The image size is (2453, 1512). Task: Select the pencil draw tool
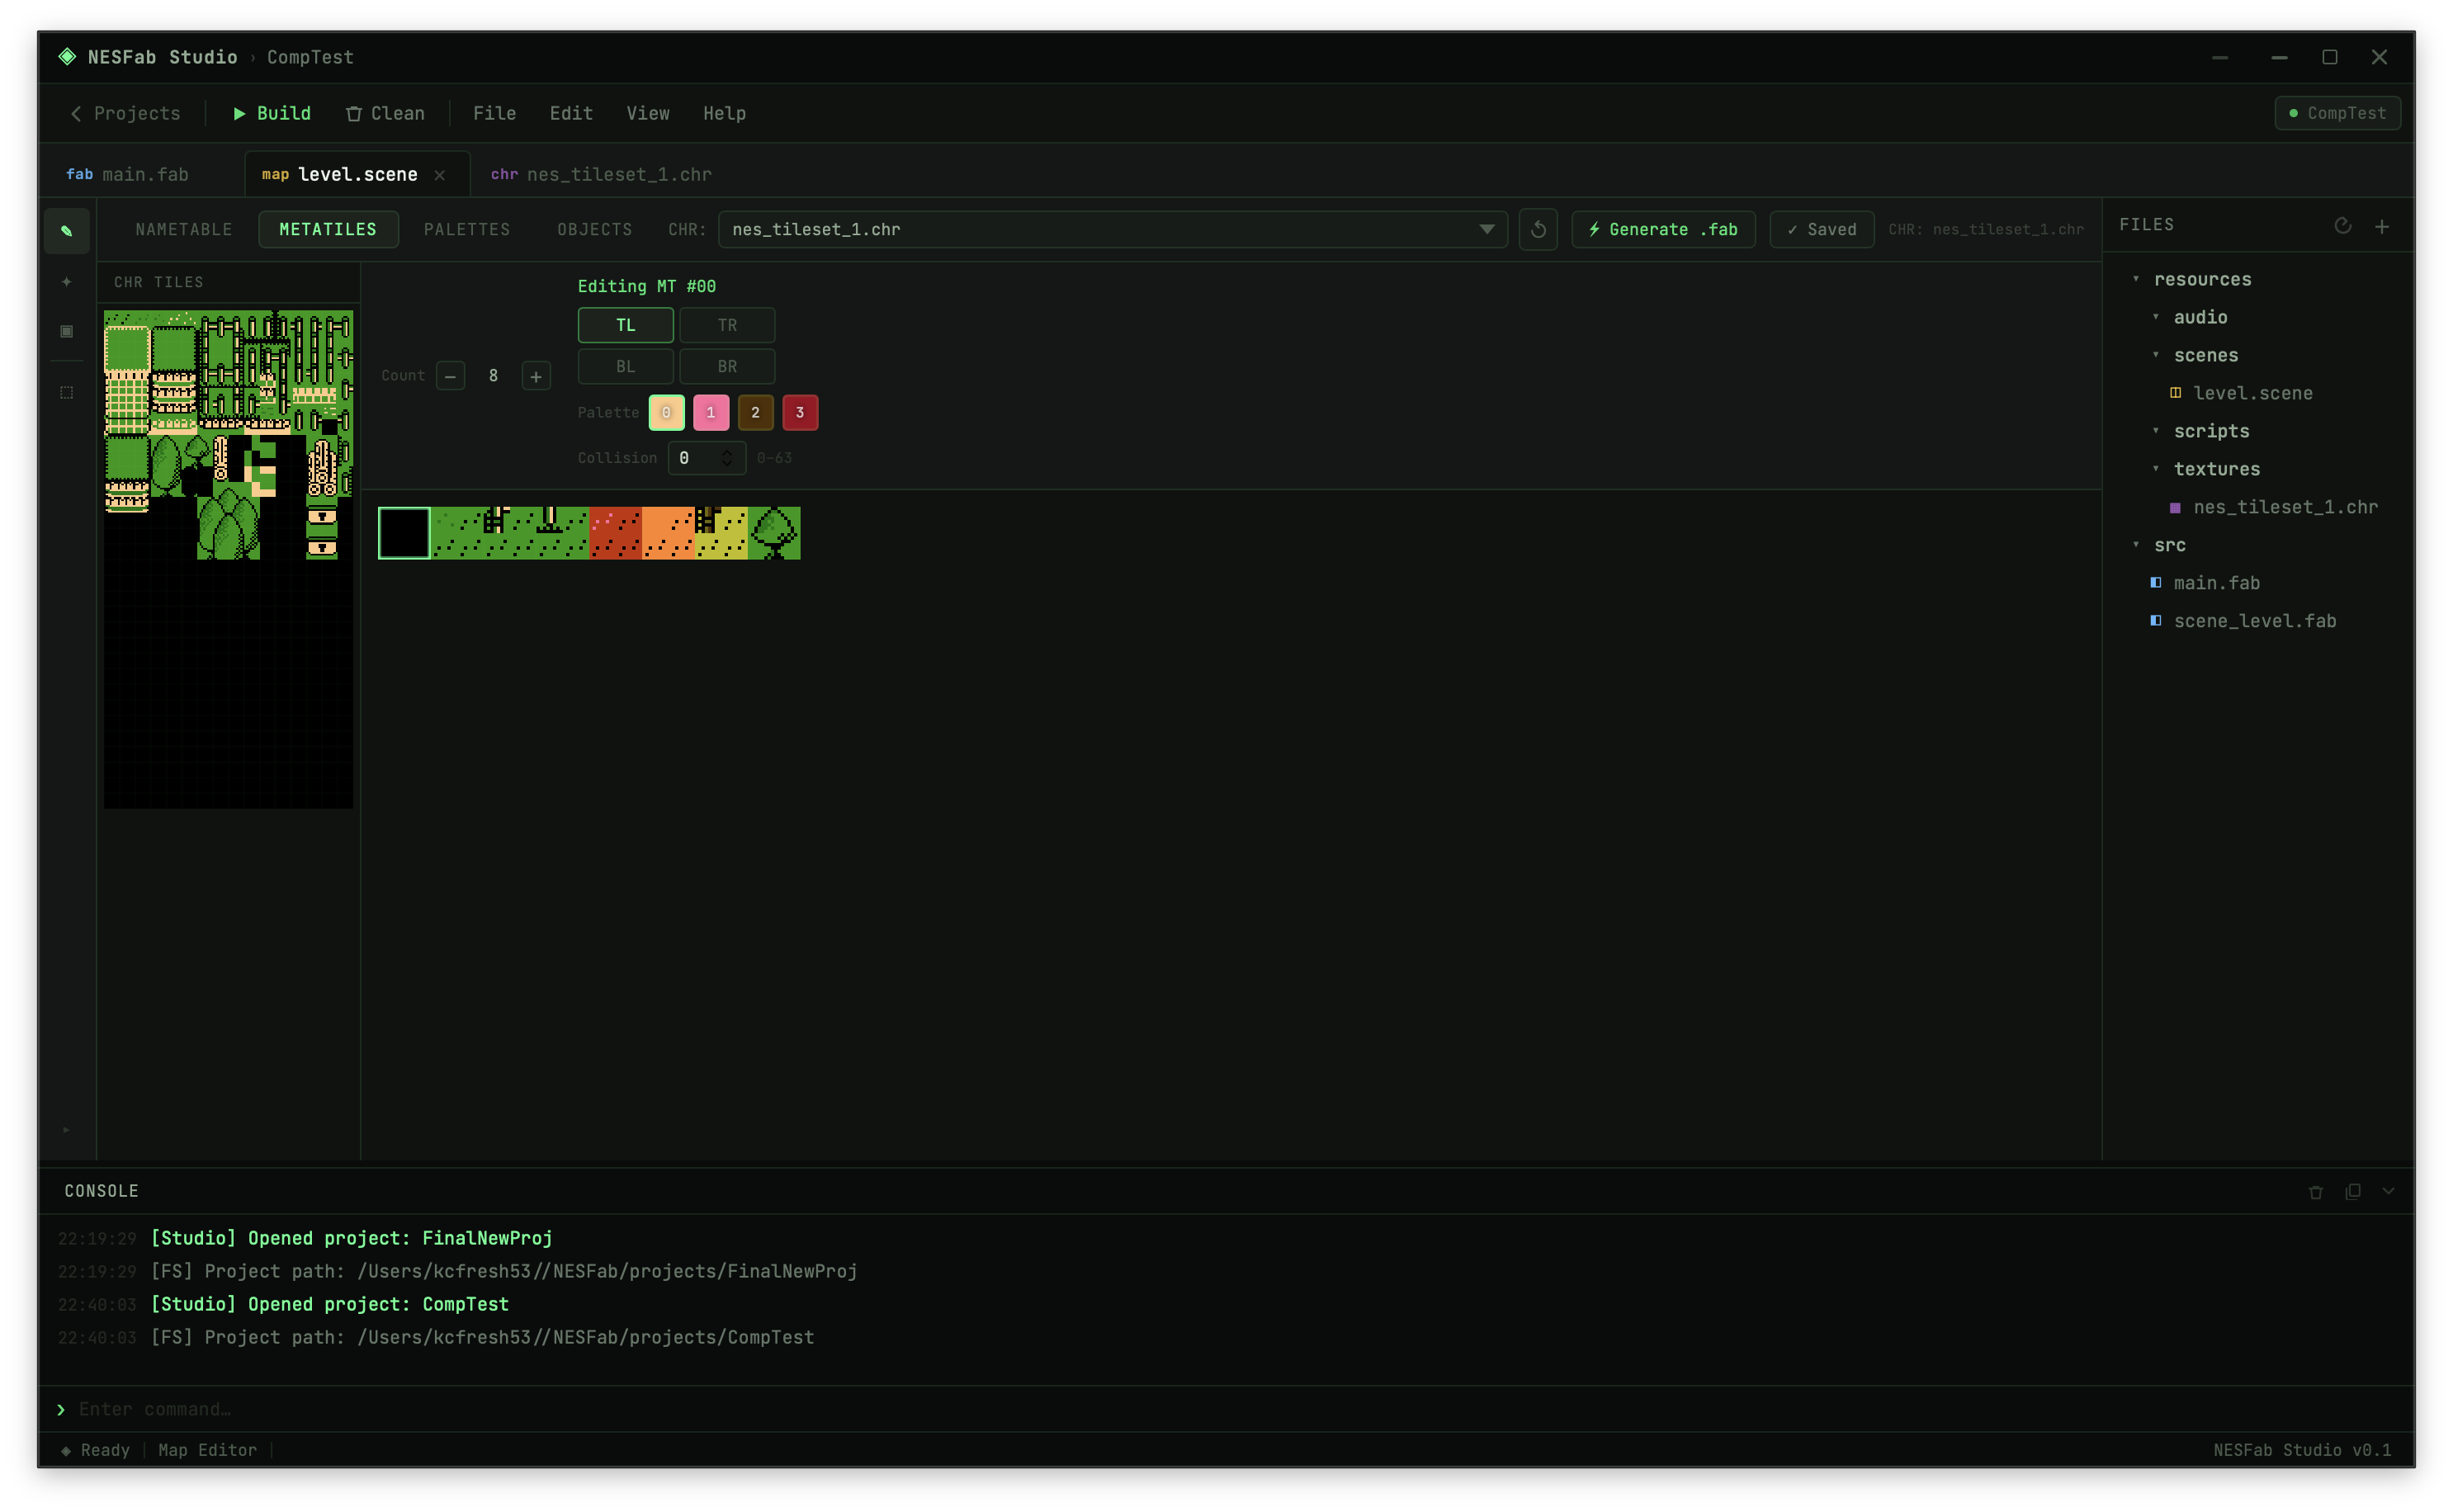click(67, 231)
